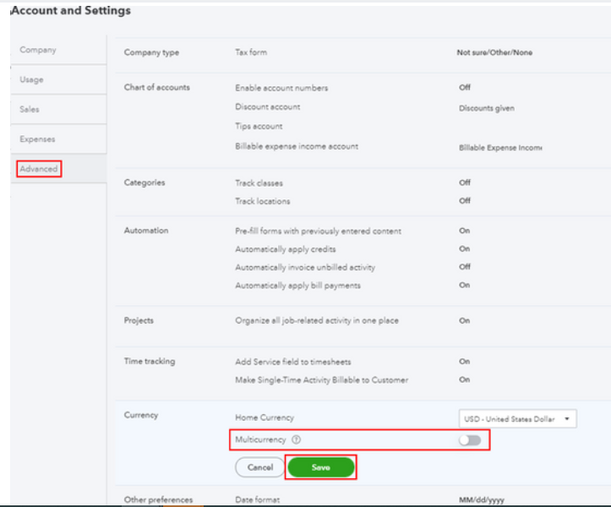This screenshot has width=611, height=507.
Task: Turn on the Multicurrency switch
Action: click(x=469, y=440)
